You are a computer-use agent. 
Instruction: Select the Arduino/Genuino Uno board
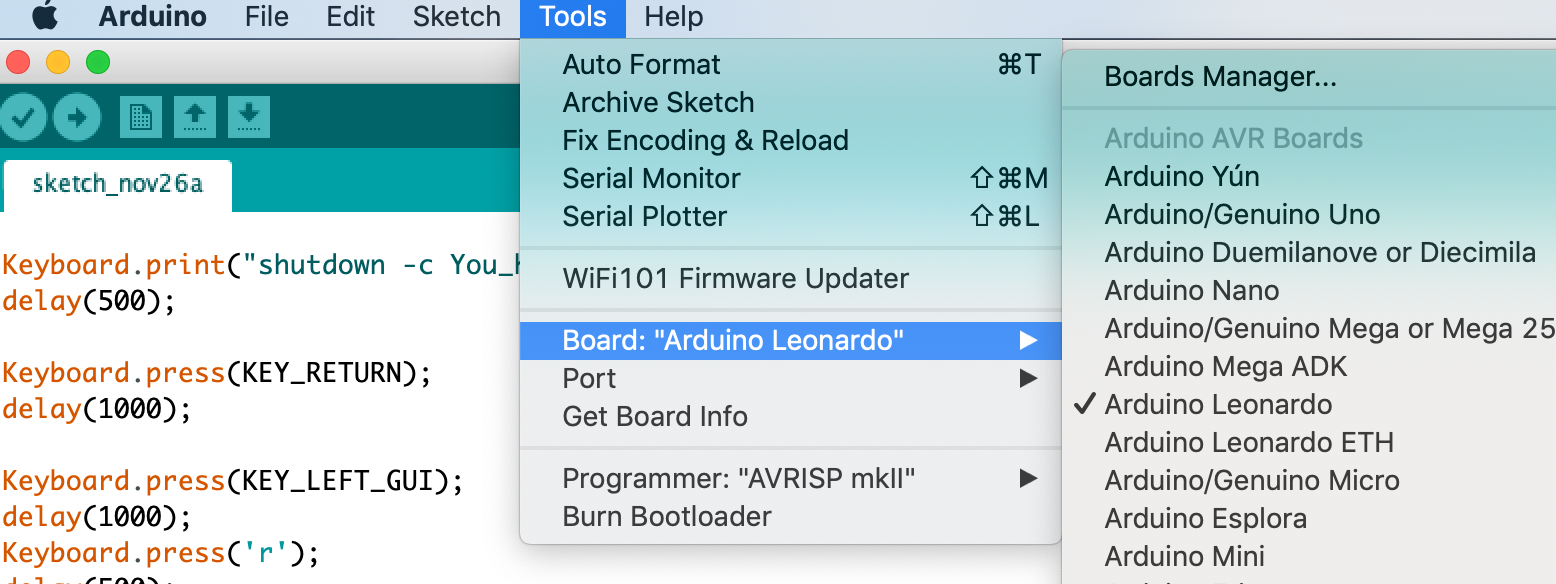point(1309,215)
